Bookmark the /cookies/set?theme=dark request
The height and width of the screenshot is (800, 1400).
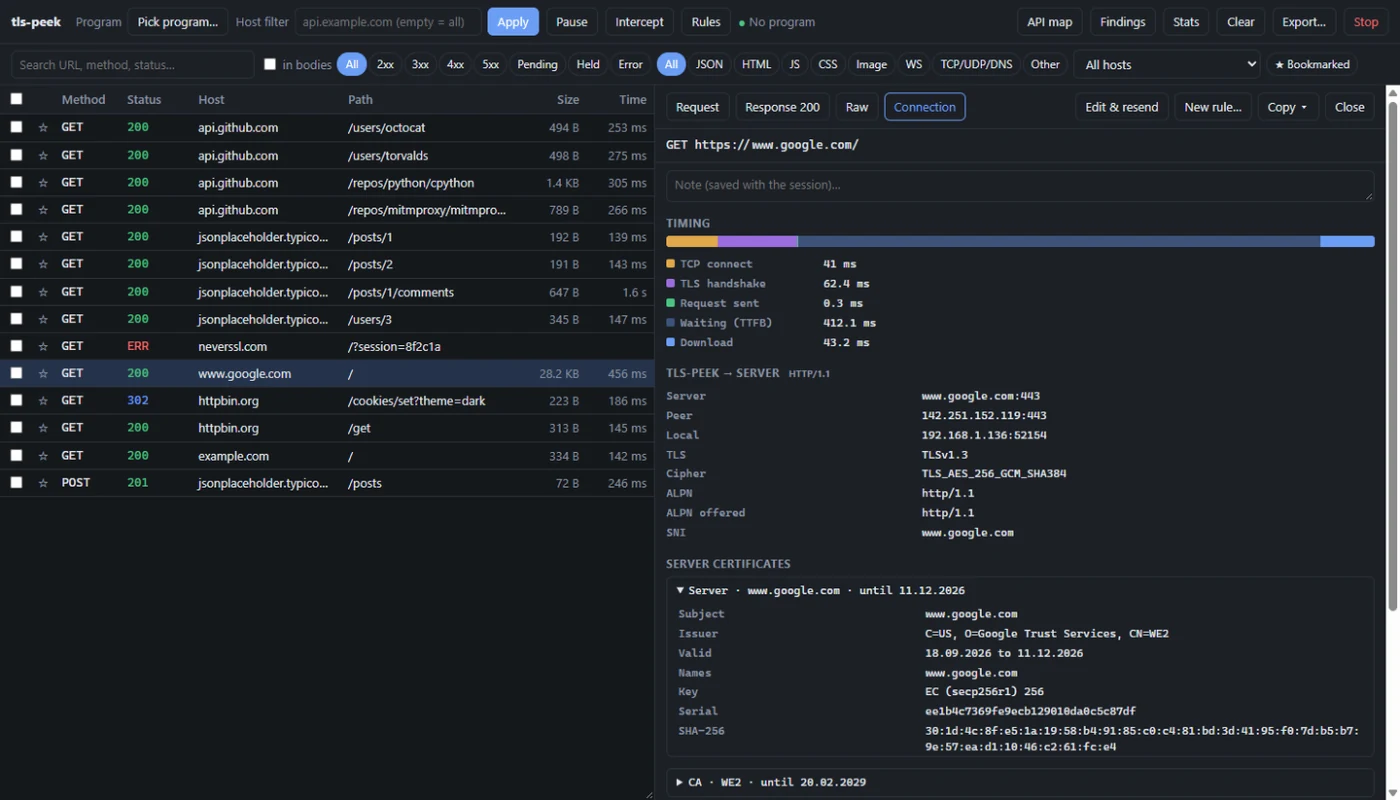[x=43, y=401]
